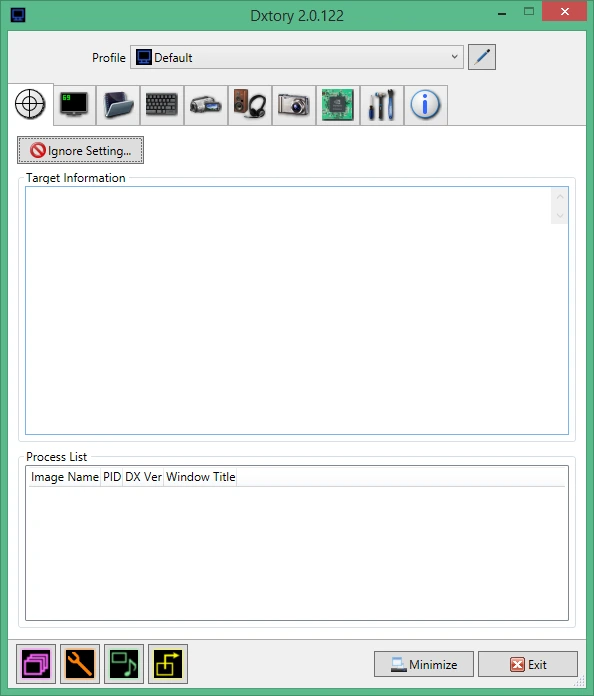Open the Hotkey keyboard tab
This screenshot has height=696, width=594.
click(x=162, y=105)
